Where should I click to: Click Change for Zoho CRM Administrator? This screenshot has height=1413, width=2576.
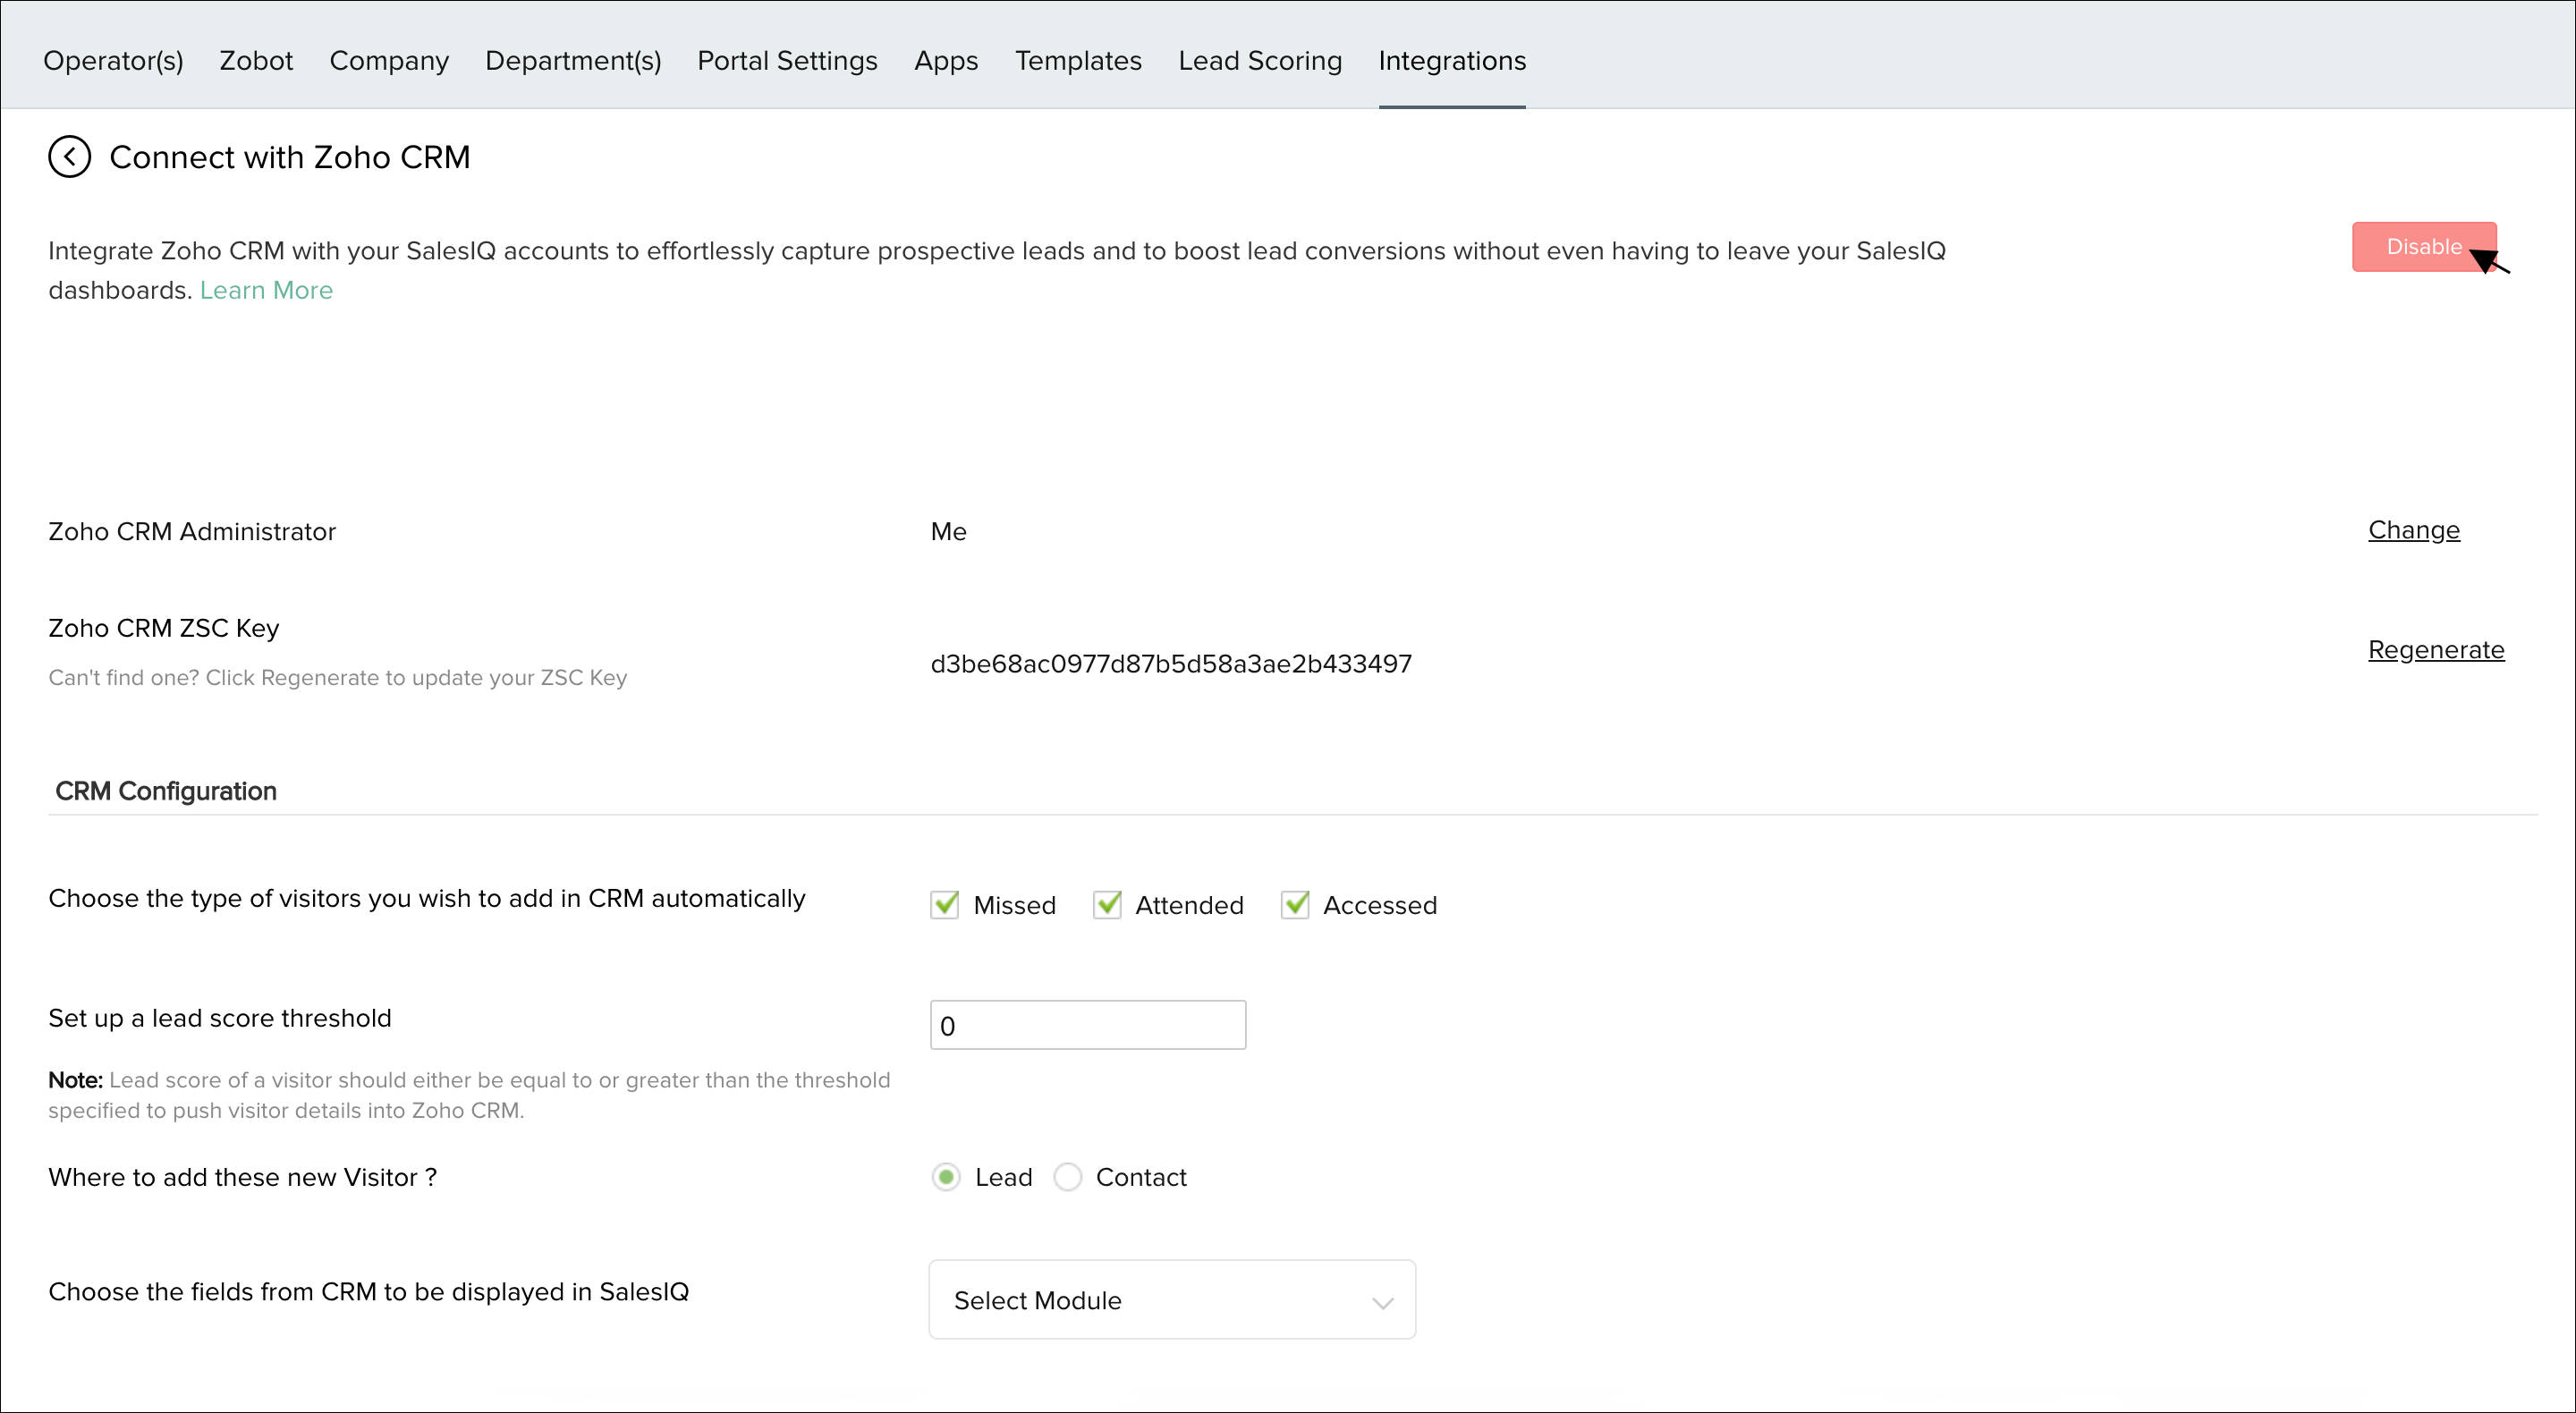pyautogui.click(x=2414, y=530)
